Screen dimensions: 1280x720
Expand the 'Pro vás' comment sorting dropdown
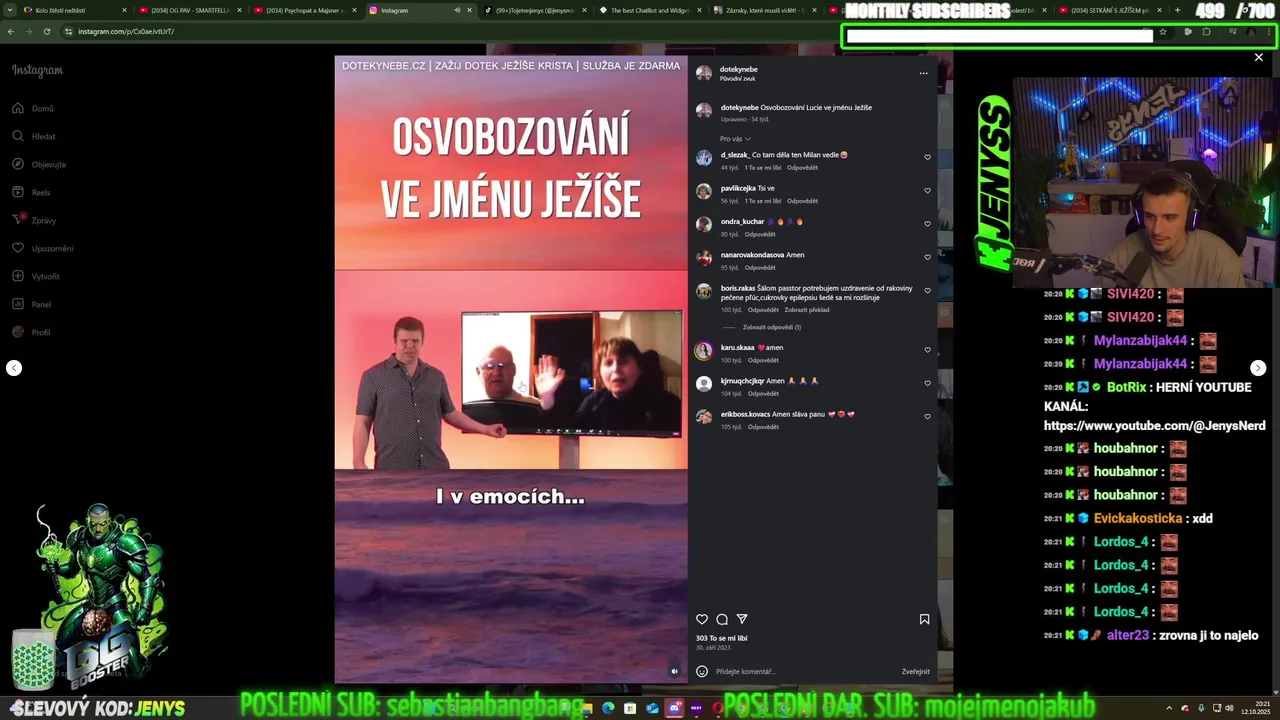[735, 139]
